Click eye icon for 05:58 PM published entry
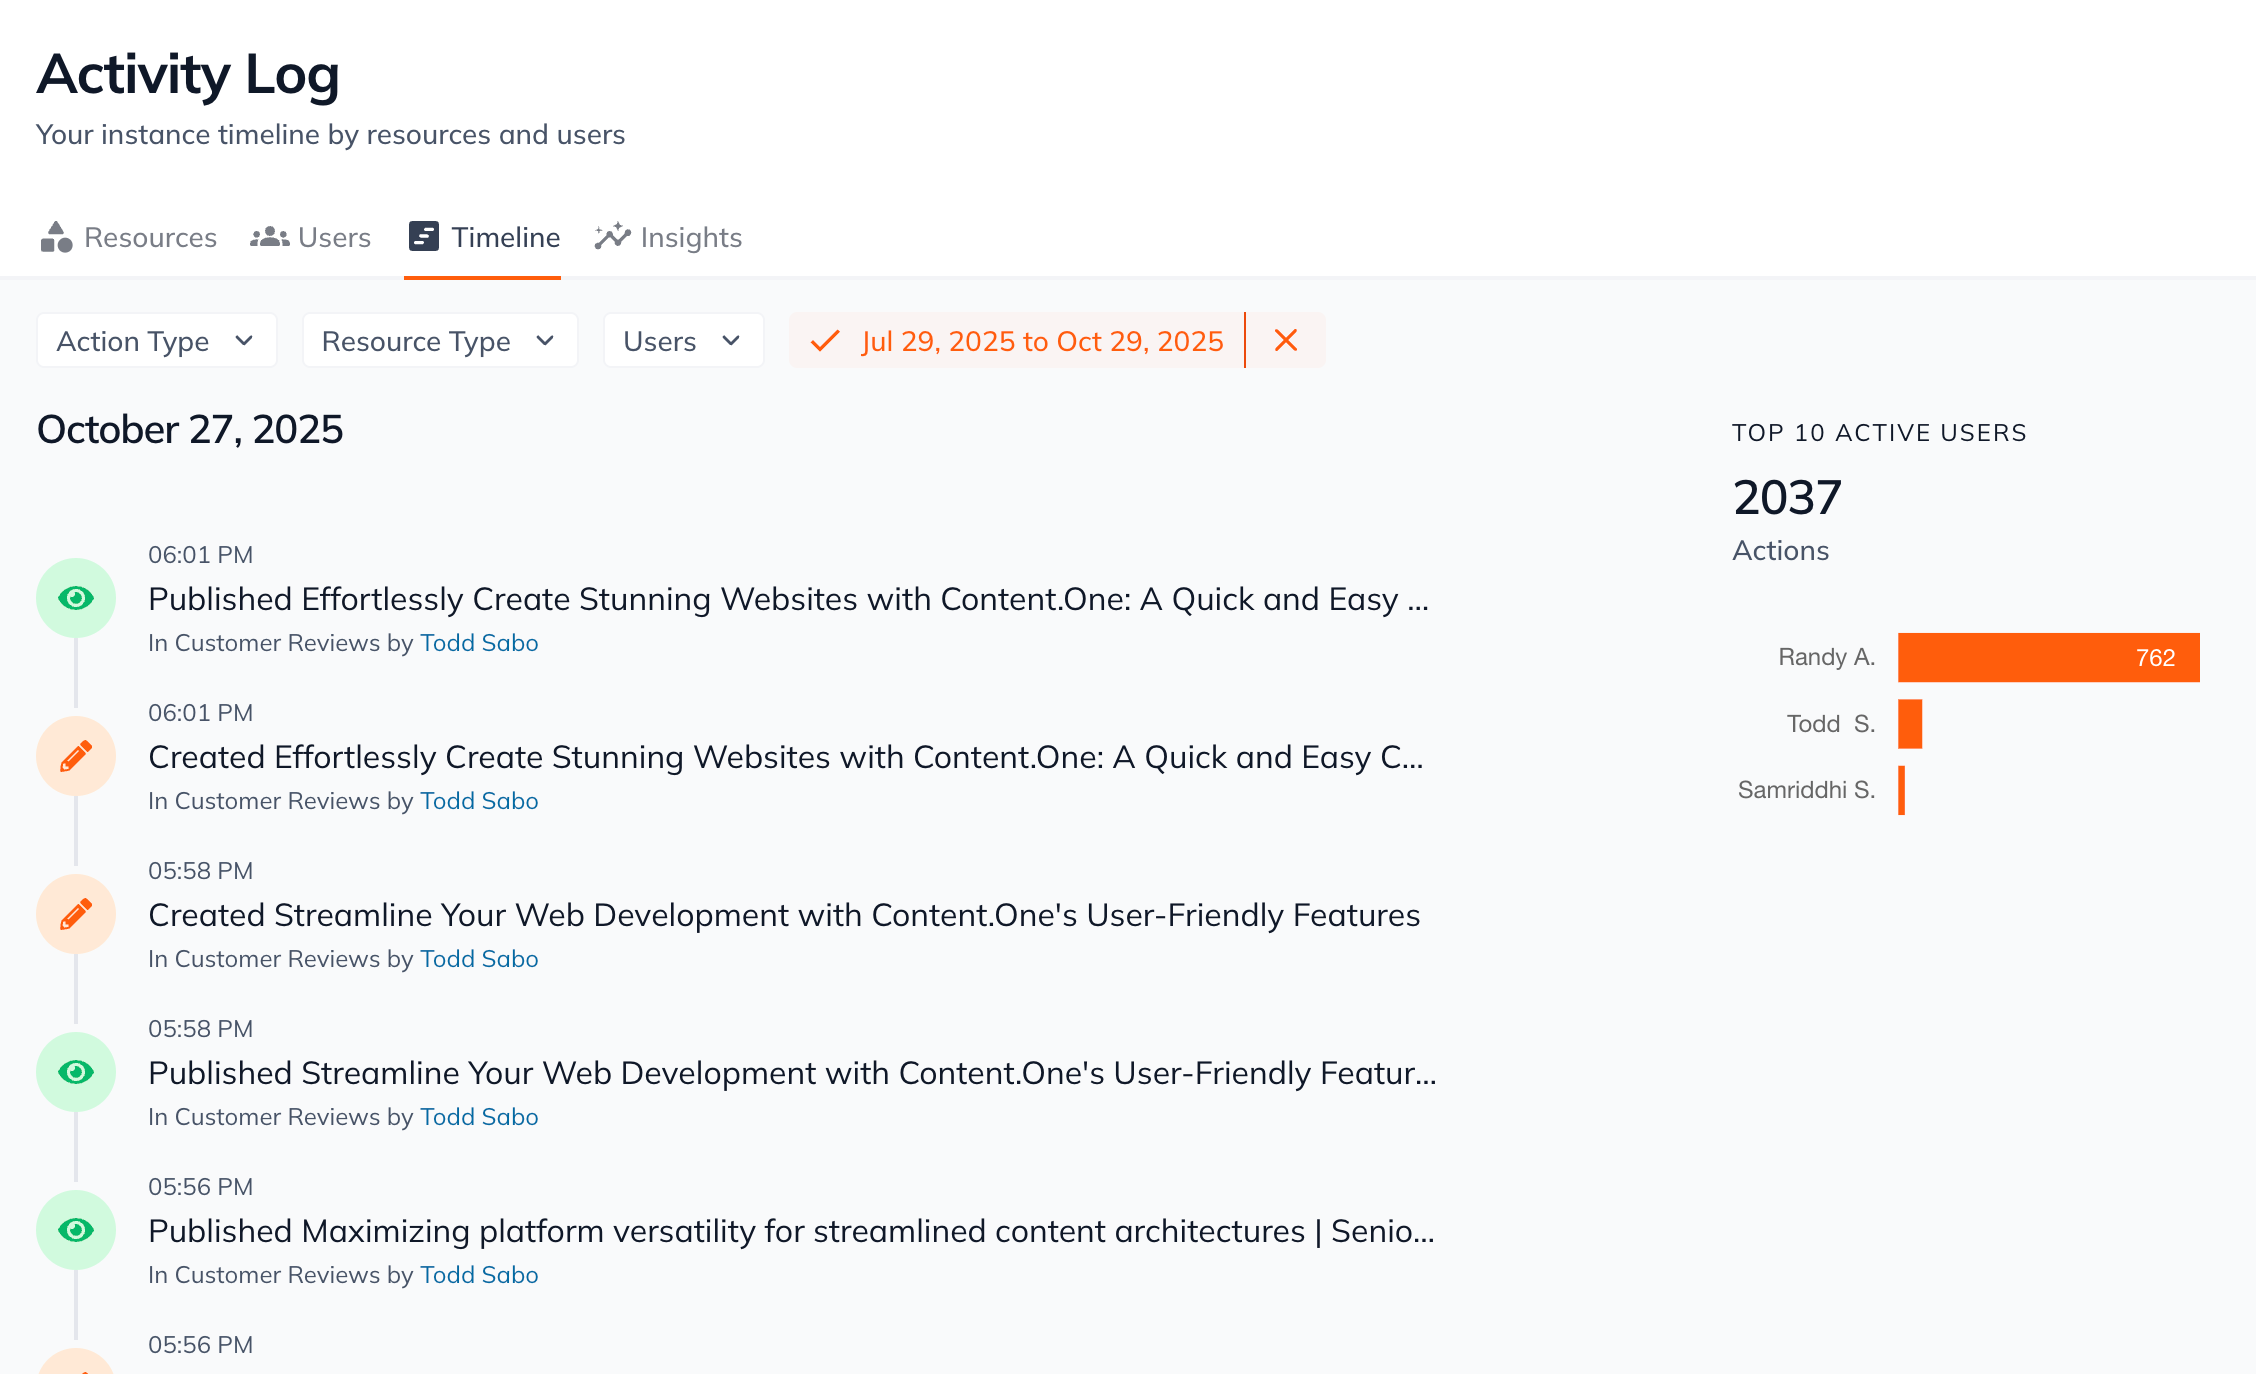This screenshot has height=1374, width=2256. point(76,1072)
